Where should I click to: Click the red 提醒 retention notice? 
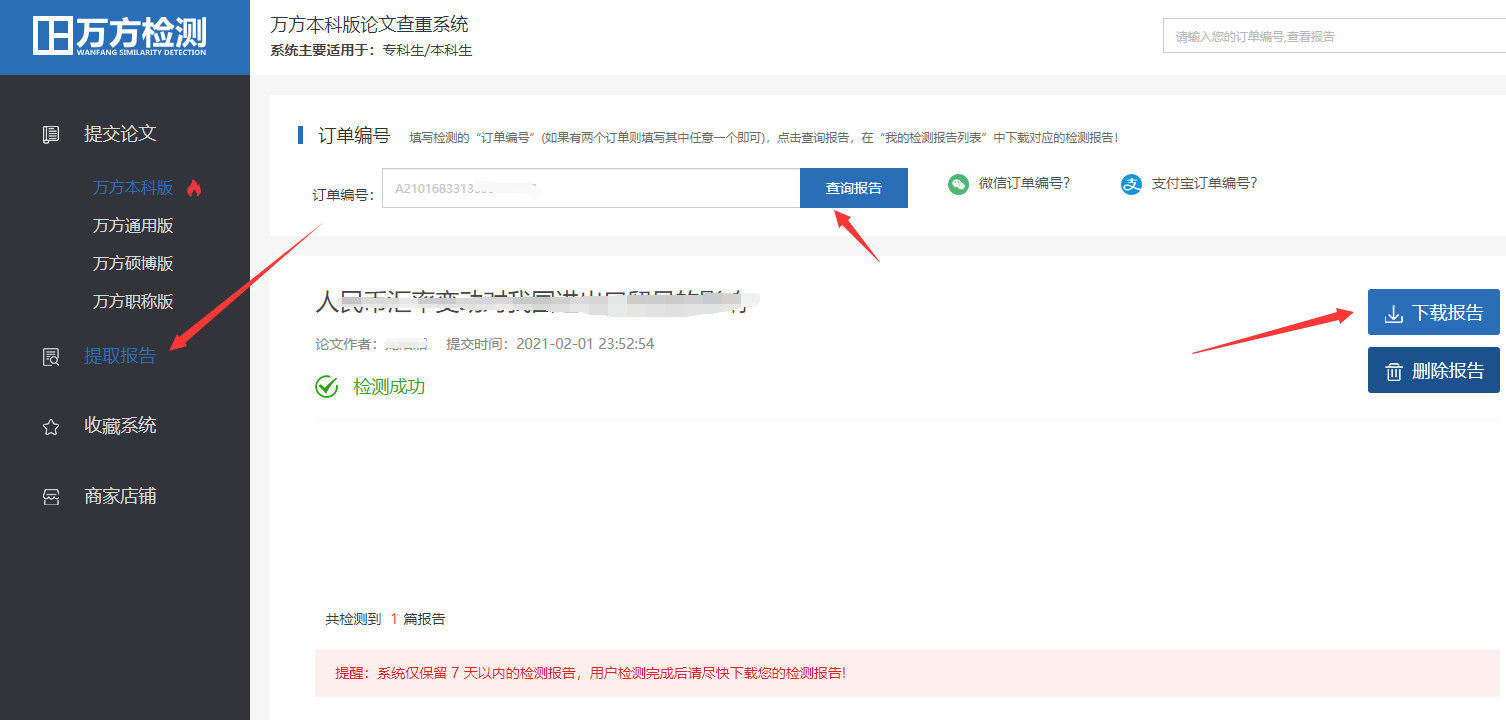907,673
